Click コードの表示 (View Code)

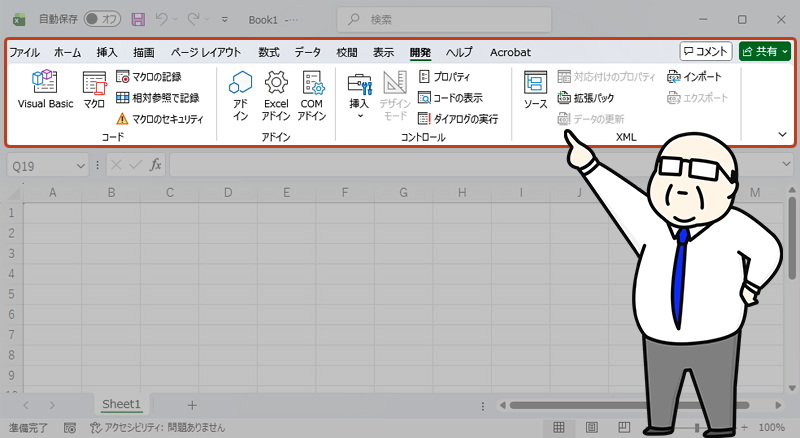click(x=450, y=98)
